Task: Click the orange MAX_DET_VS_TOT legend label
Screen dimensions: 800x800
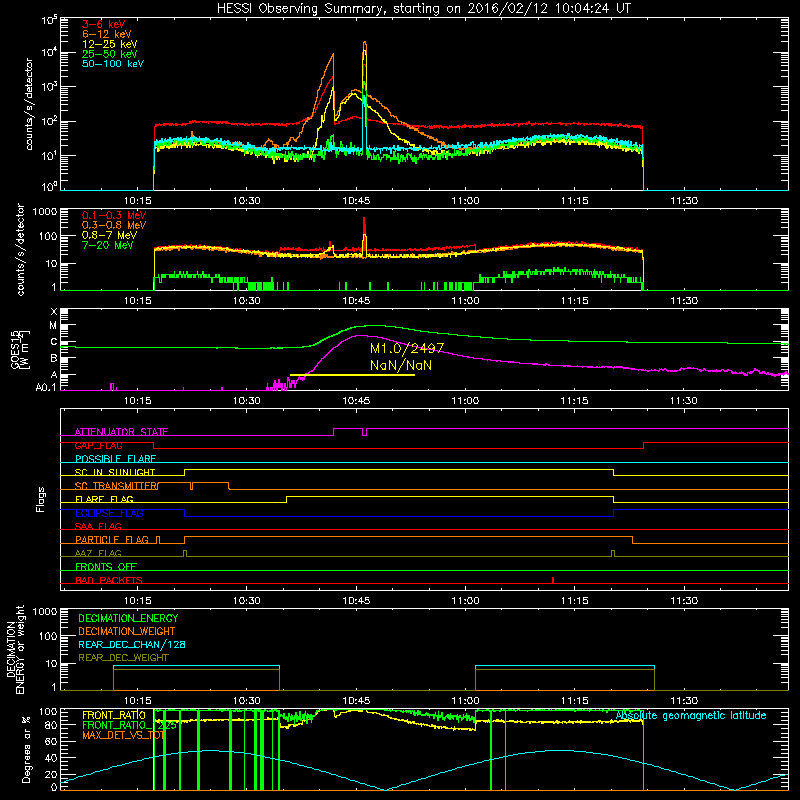Action: click(x=124, y=735)
